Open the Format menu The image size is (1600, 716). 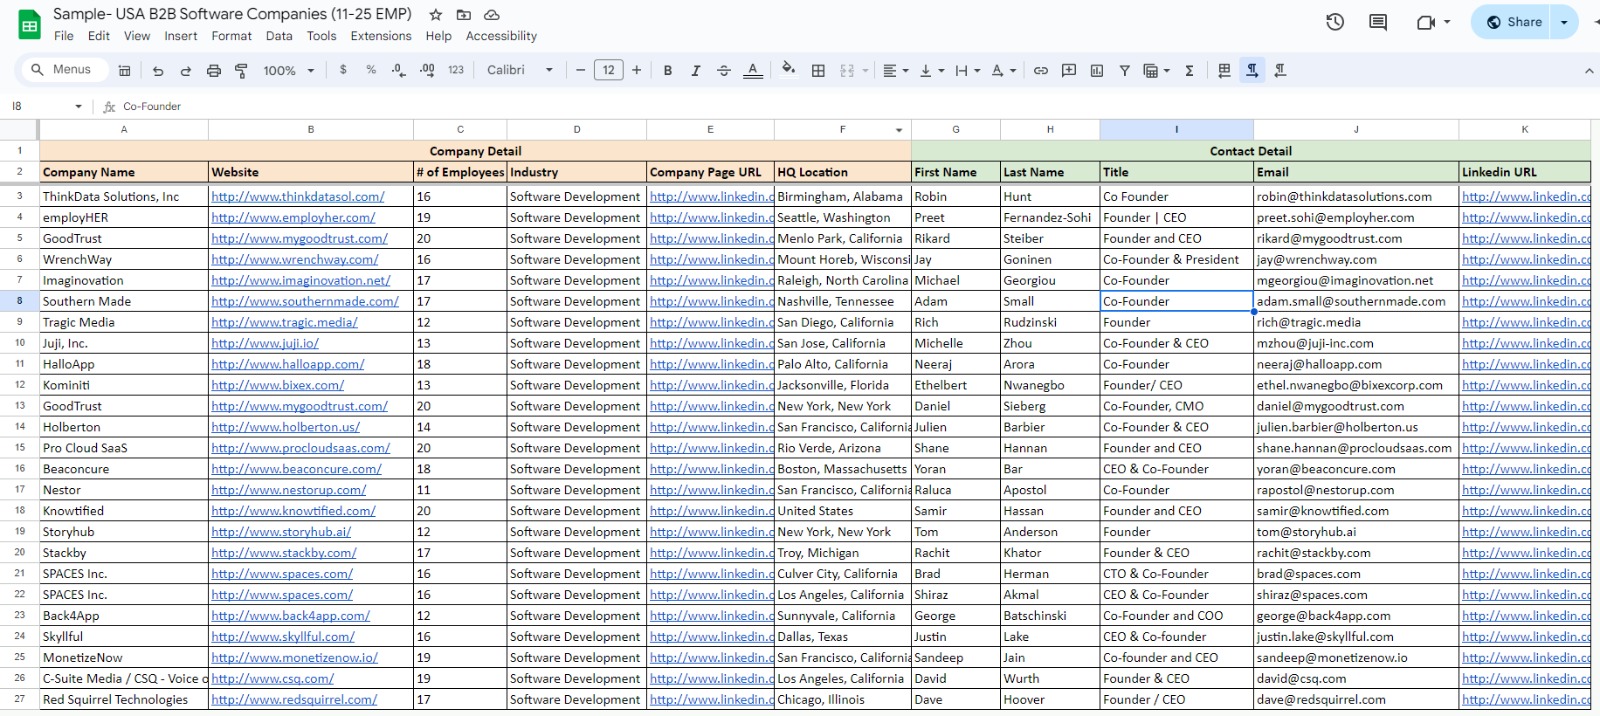[232, 36]
